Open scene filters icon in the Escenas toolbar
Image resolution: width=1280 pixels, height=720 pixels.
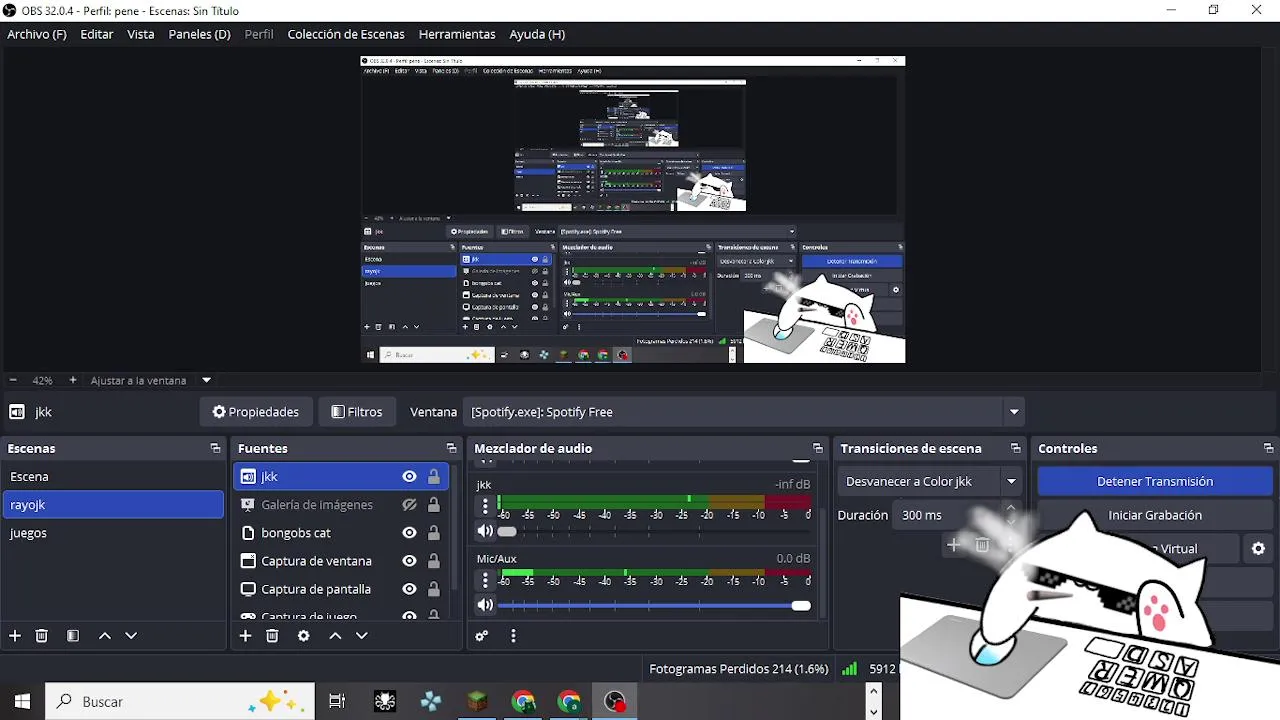[73, 636]
